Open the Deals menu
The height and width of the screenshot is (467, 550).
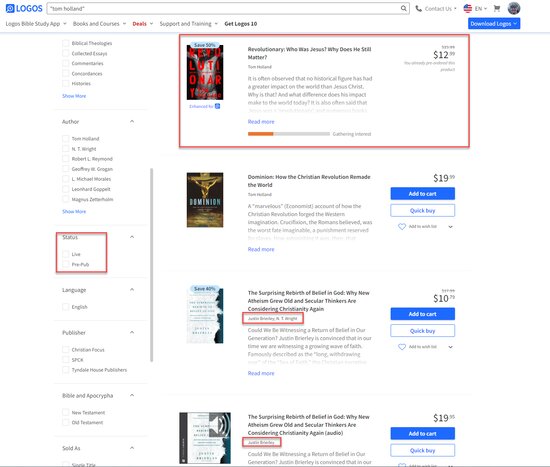click(142, 24)
